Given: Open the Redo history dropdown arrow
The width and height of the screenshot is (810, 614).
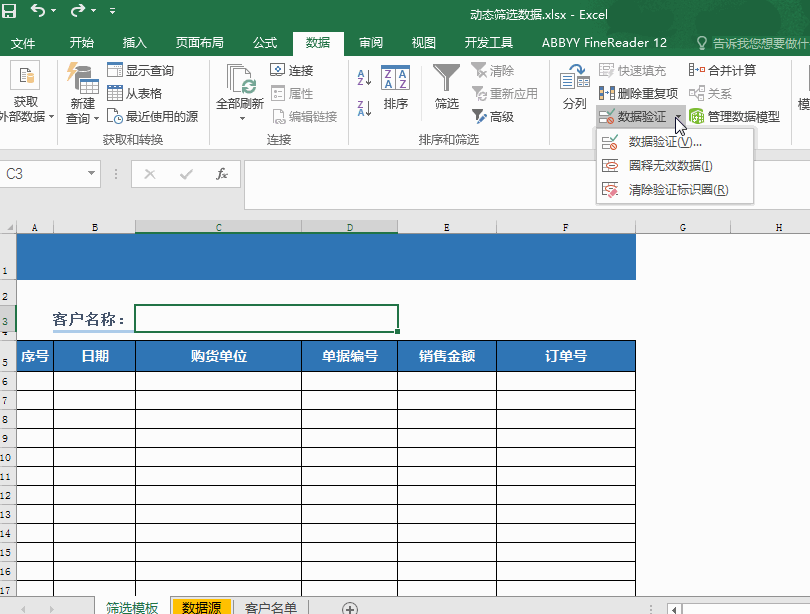Looking at the screenshot, I should [94, 10].
